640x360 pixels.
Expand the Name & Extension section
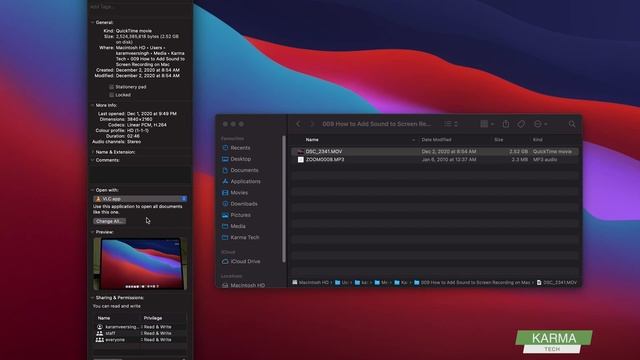(x=92, y=152)
